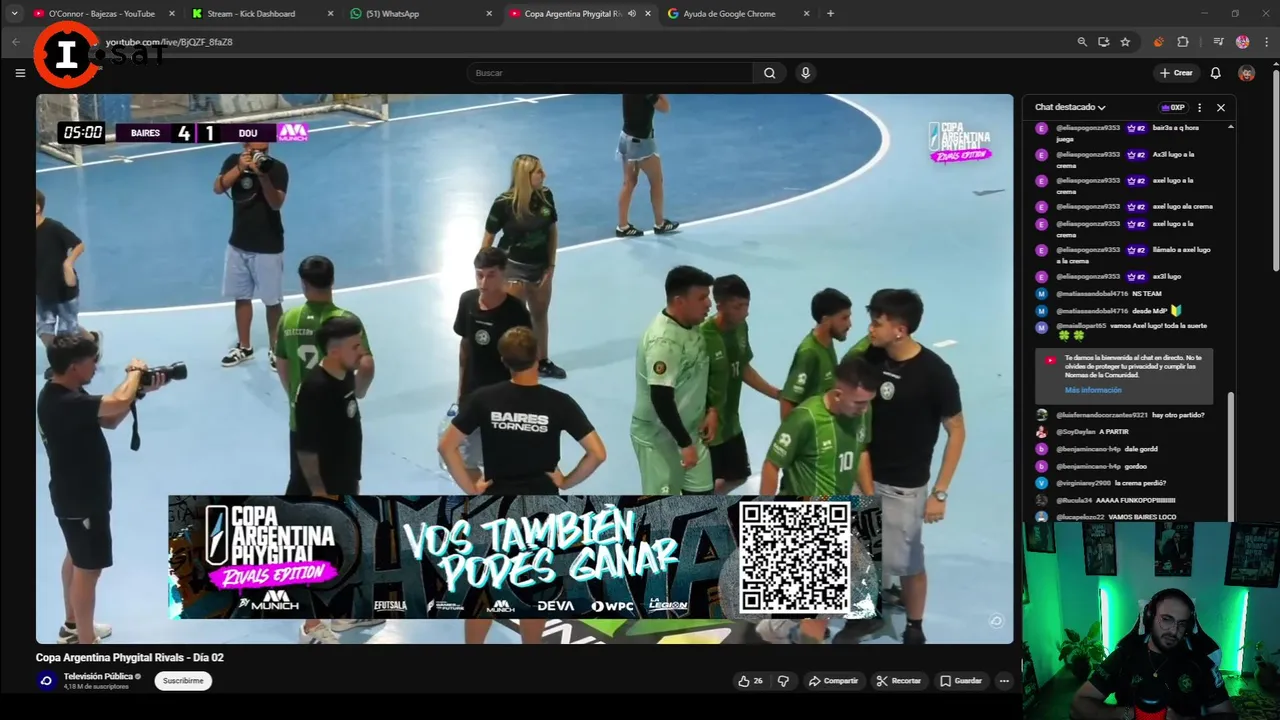Dislike the video with thumbs down
Image resolution: width=1280 pixels, height=720 pixels.
[783, 681]
